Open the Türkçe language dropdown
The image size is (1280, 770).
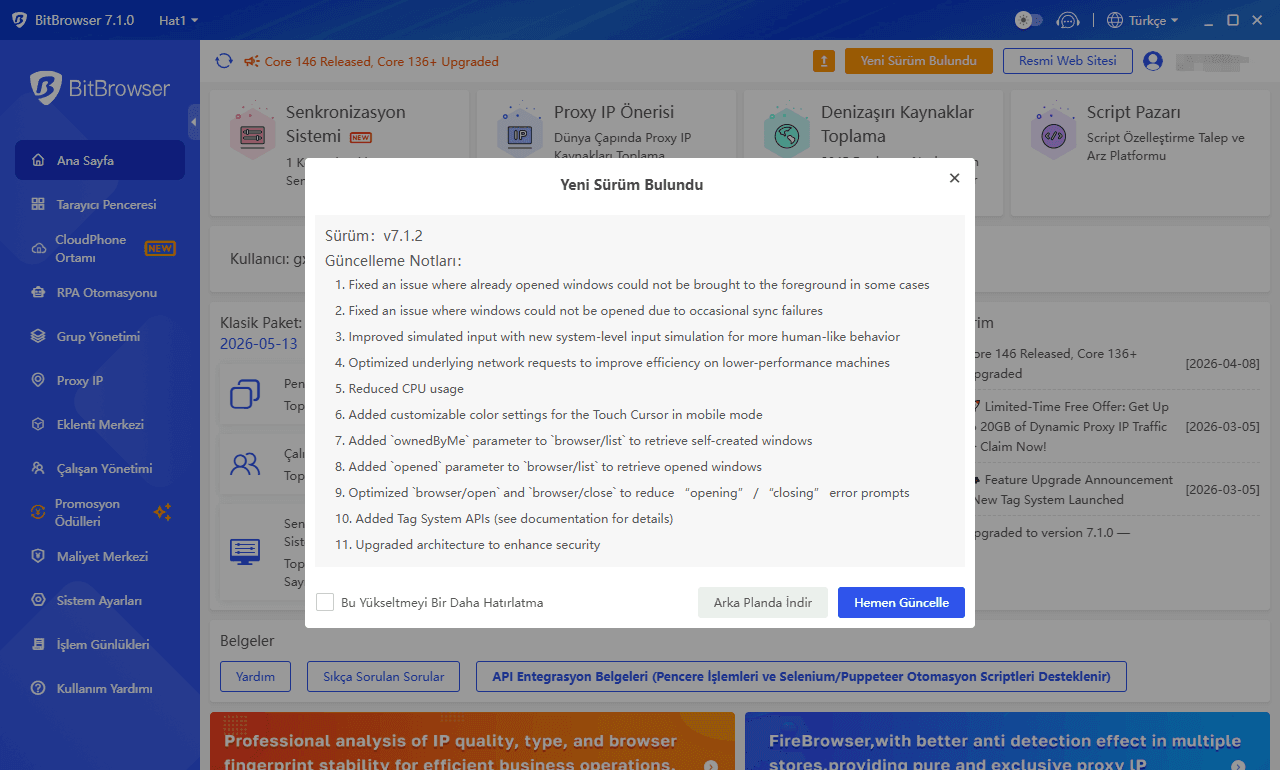click(x=1143, y=20)
